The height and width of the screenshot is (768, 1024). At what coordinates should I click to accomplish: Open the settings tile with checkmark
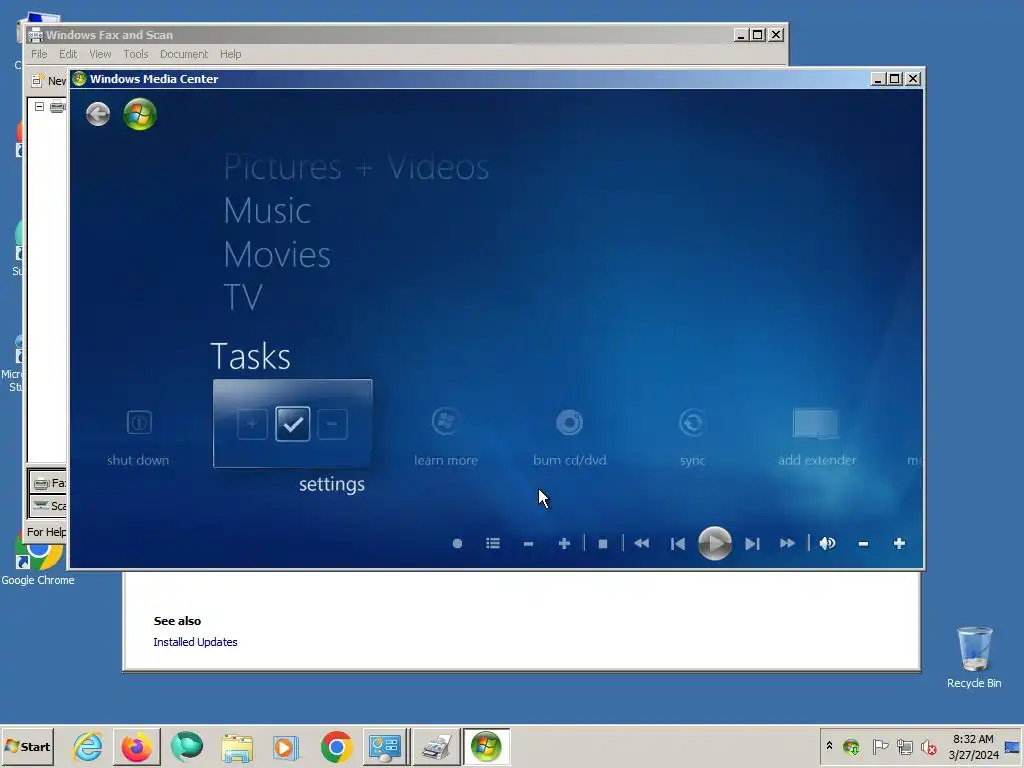click(x=293, y=423)
